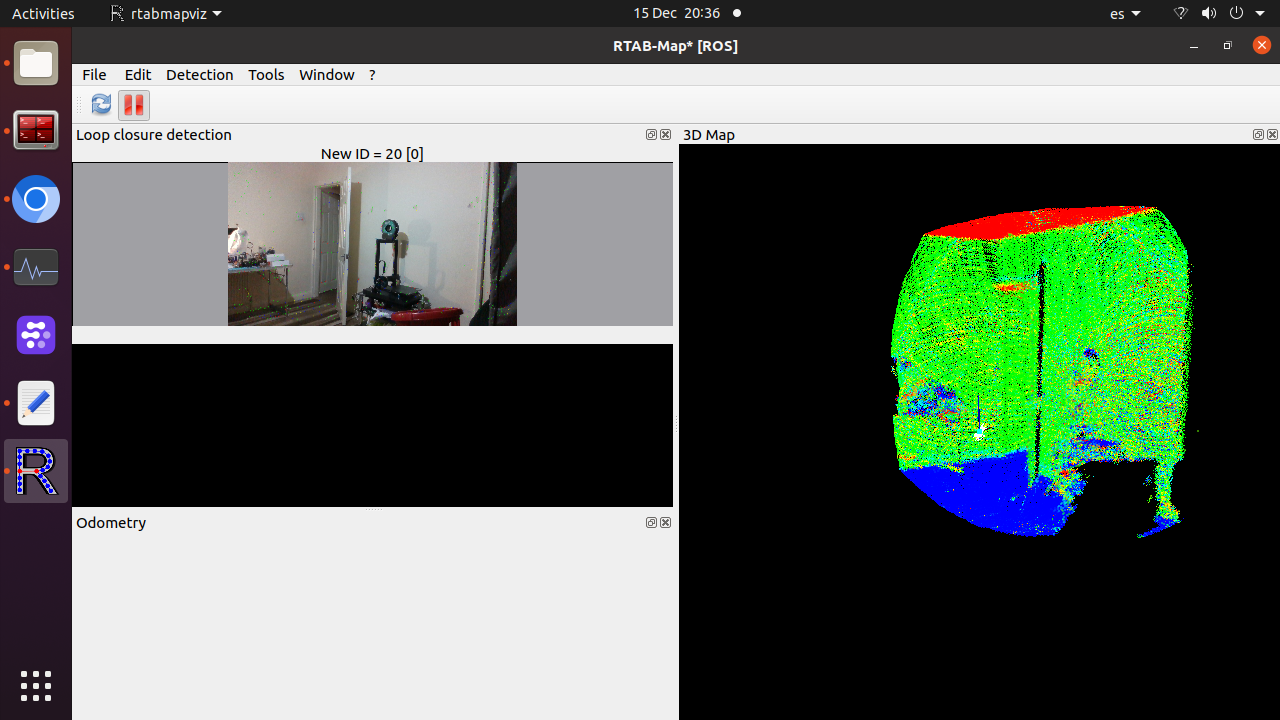Screen dimensions: 1280x720
Task: Open the Tools menu
Action: [x=266, y=75]
